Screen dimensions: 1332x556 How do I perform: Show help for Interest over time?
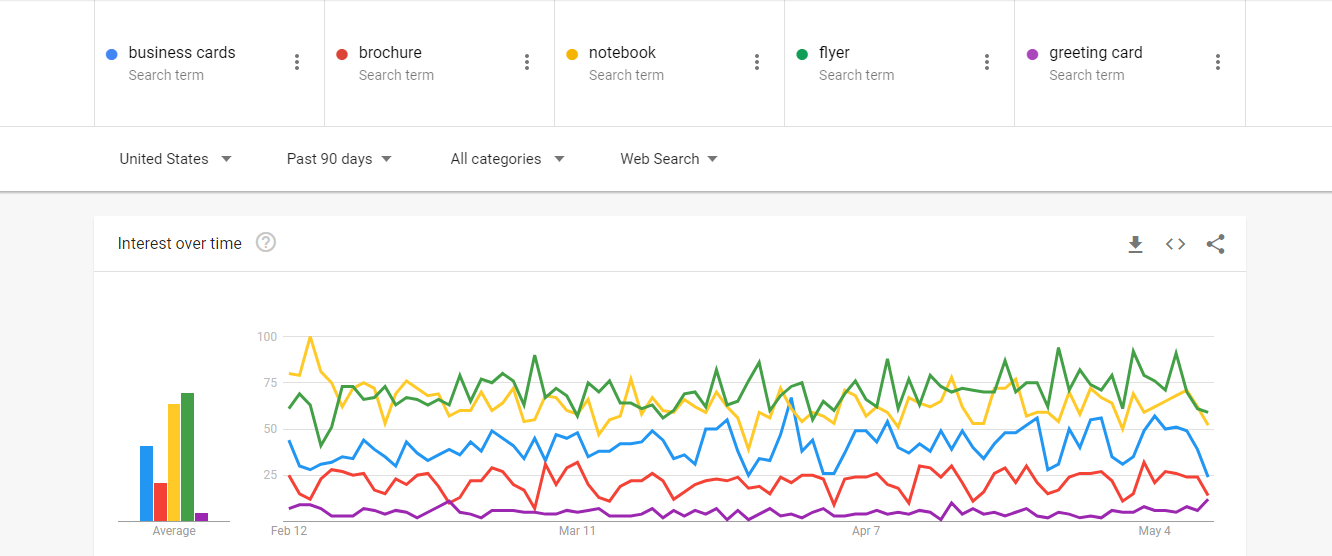(265, 242)
